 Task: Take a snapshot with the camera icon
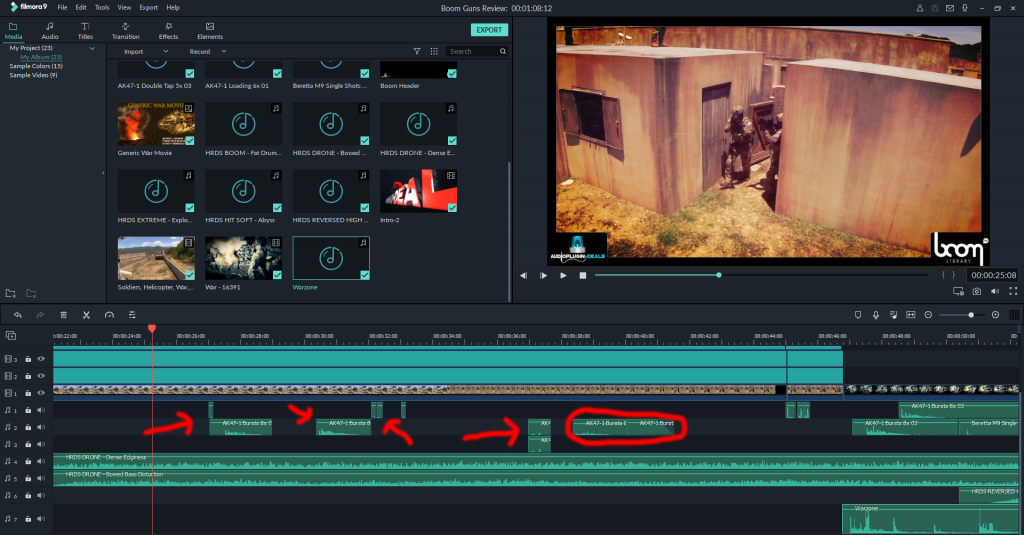[976, 291]
